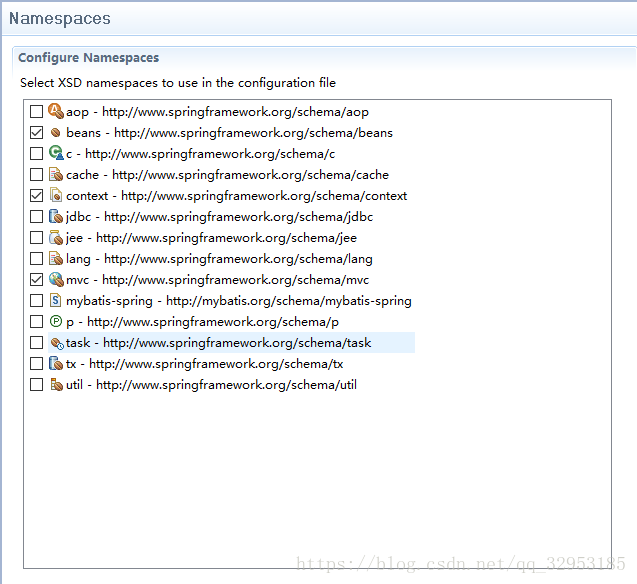Select the schema/c row text
637x584 pixels.
pyautogui.click(x=200, y=154)
